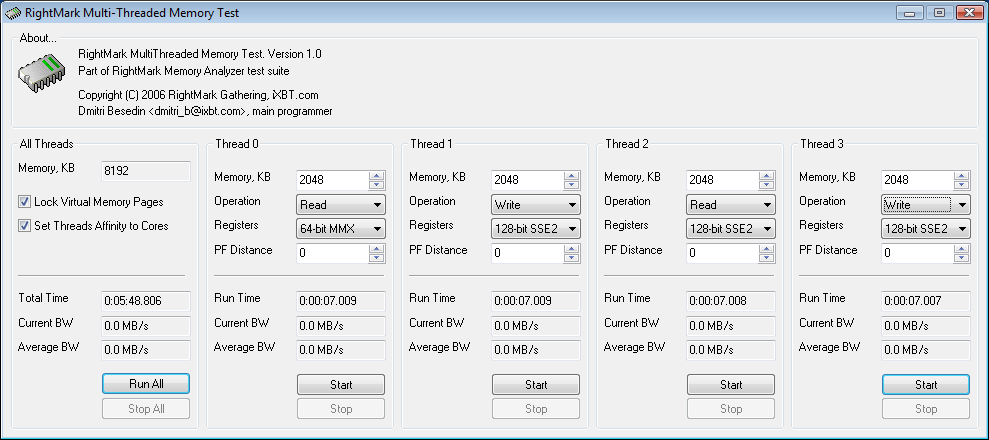Open Thread 1 Registers dropdown
This screenshot has width=989, height=440.
click(x=535, y=229)
